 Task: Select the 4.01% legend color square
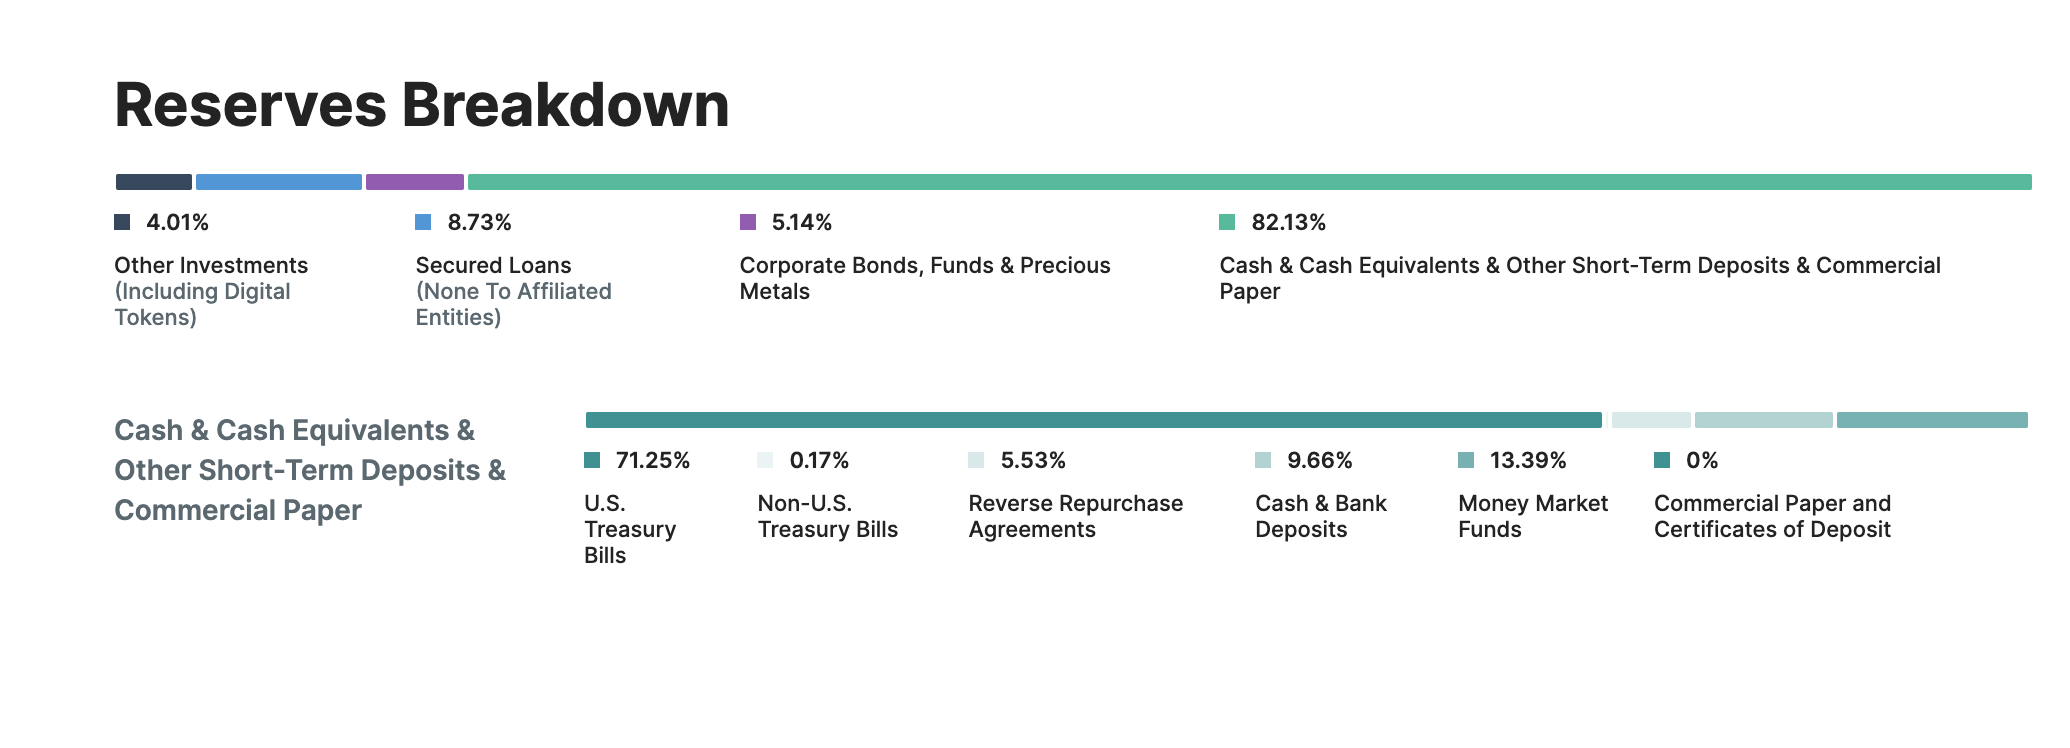(122, 222)
